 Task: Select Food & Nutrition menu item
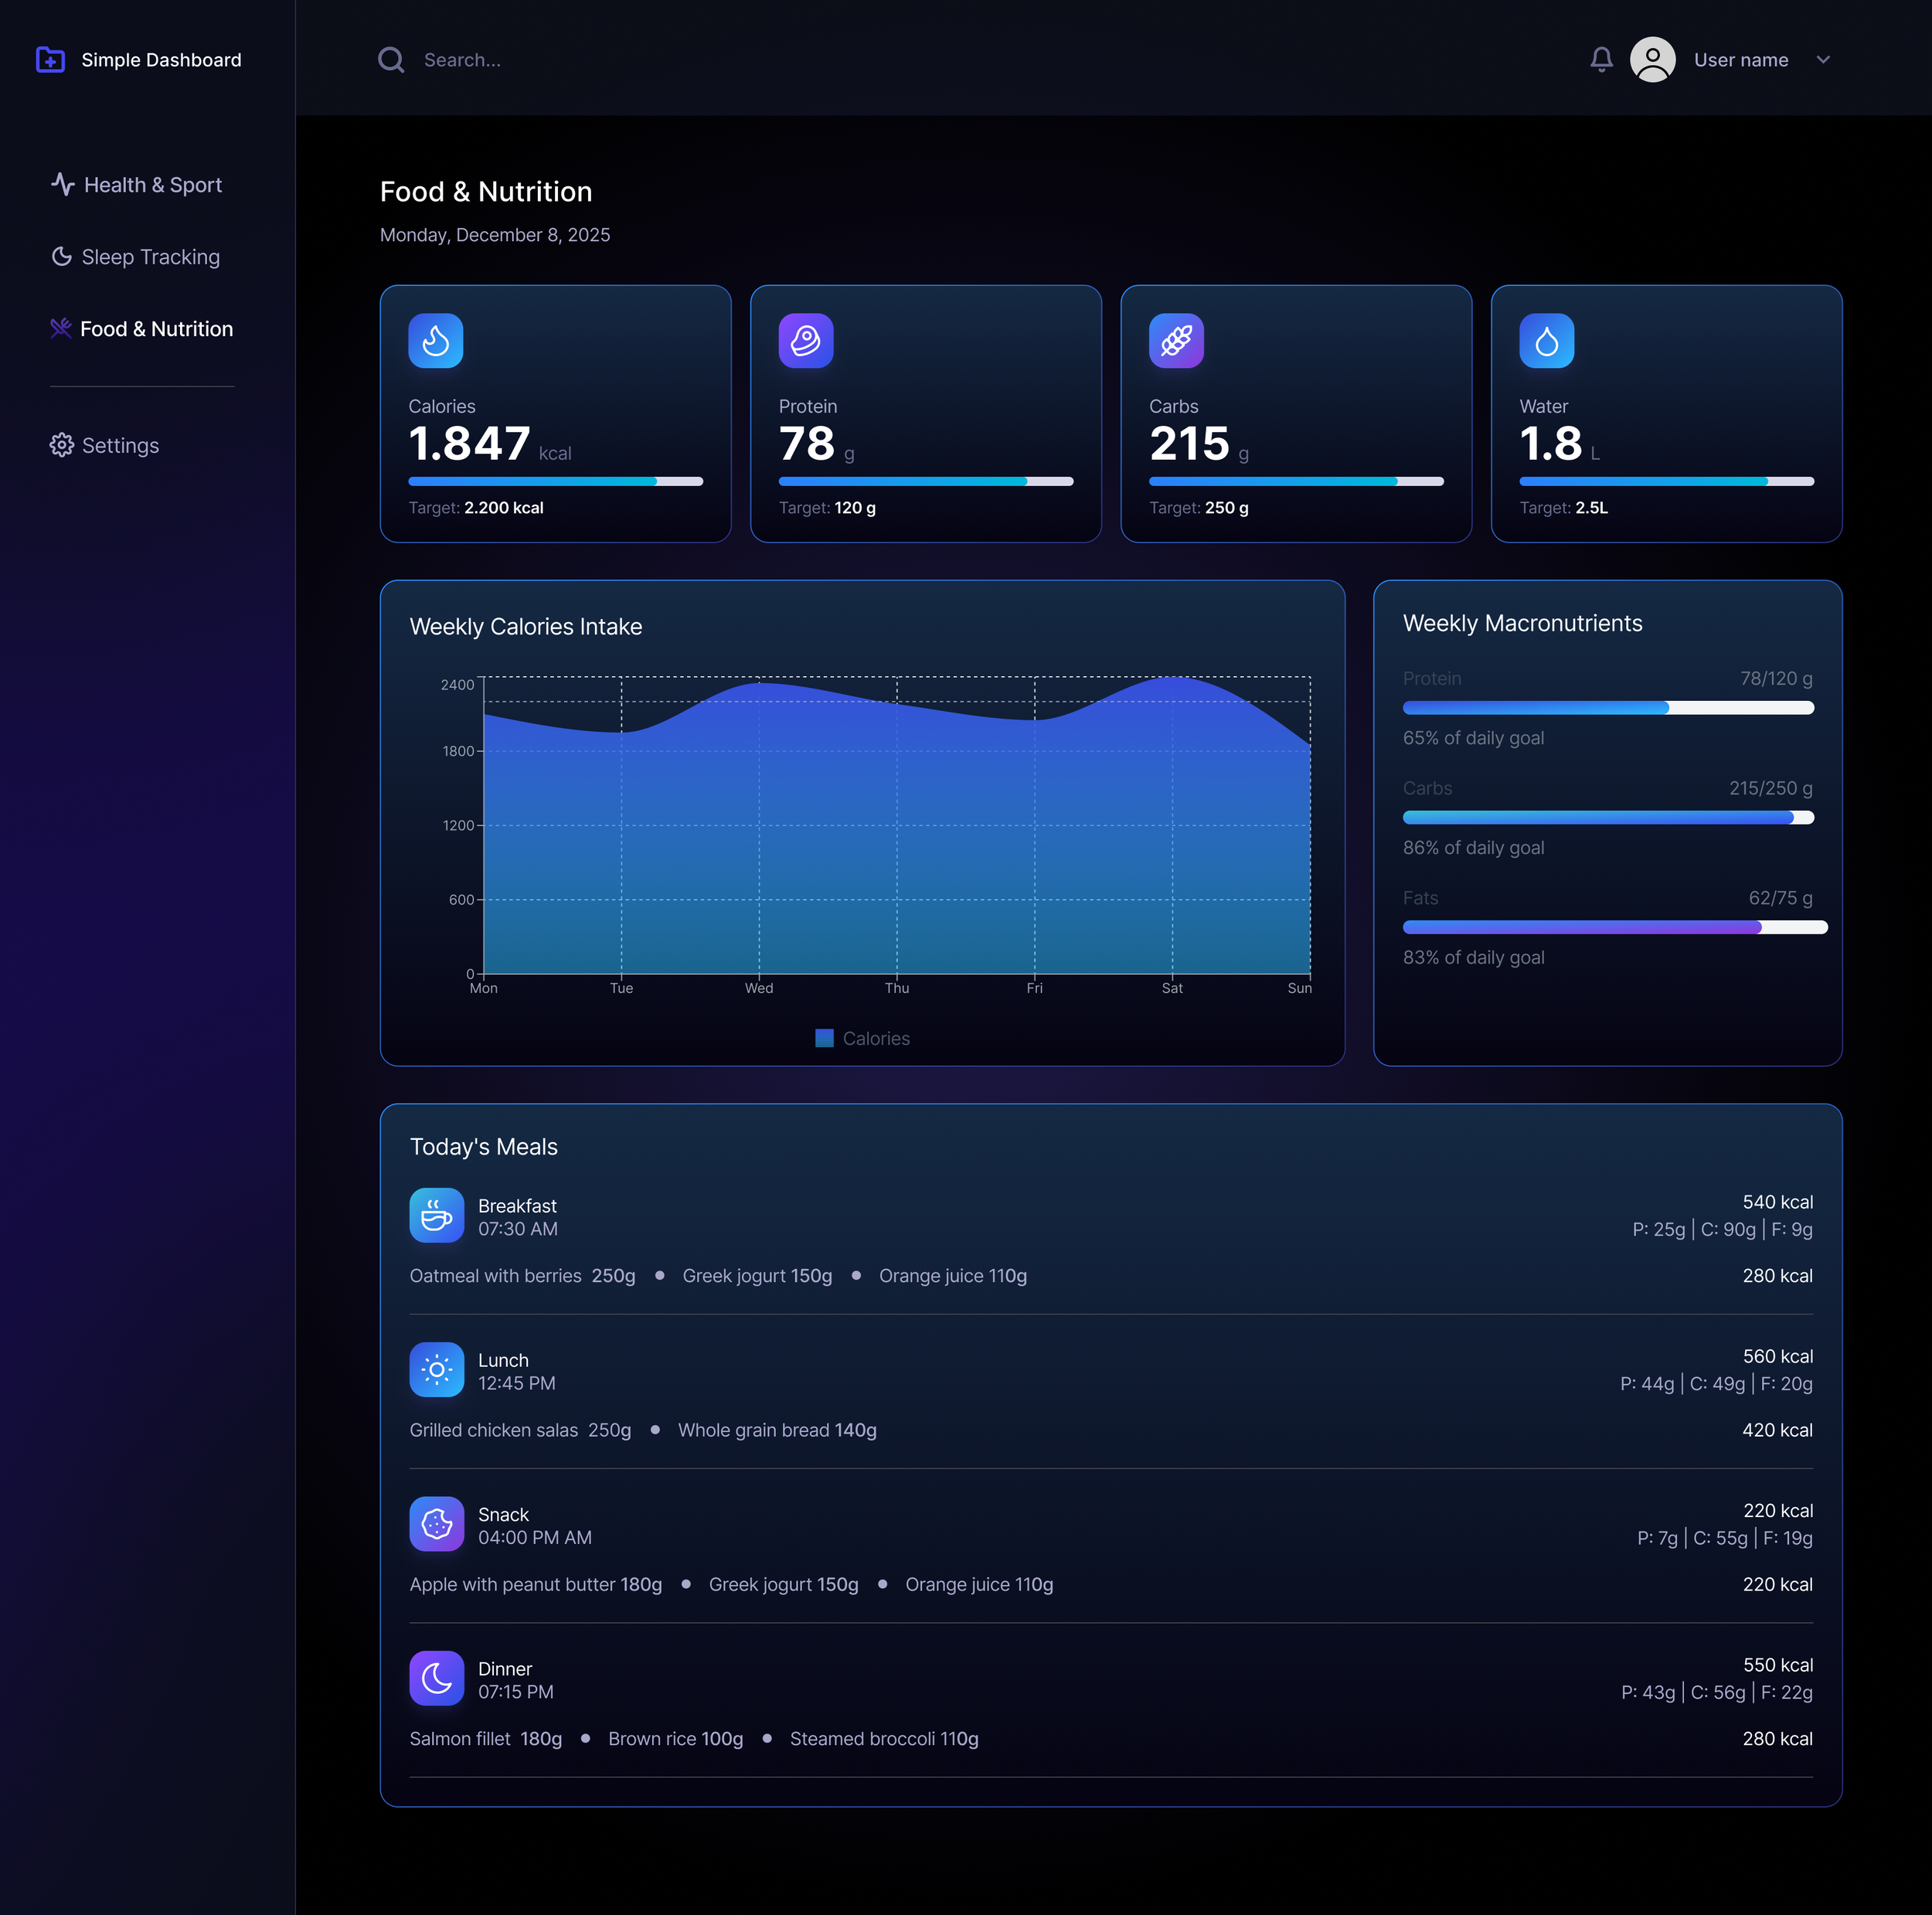[x=142, y=329]
